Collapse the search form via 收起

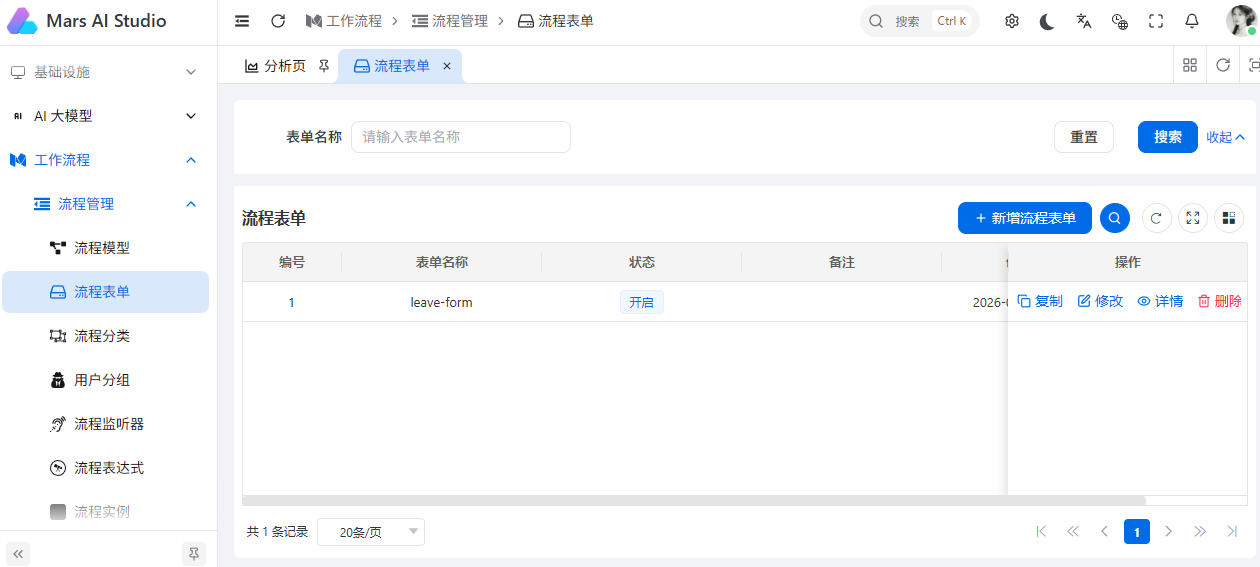pos(1226,137)
